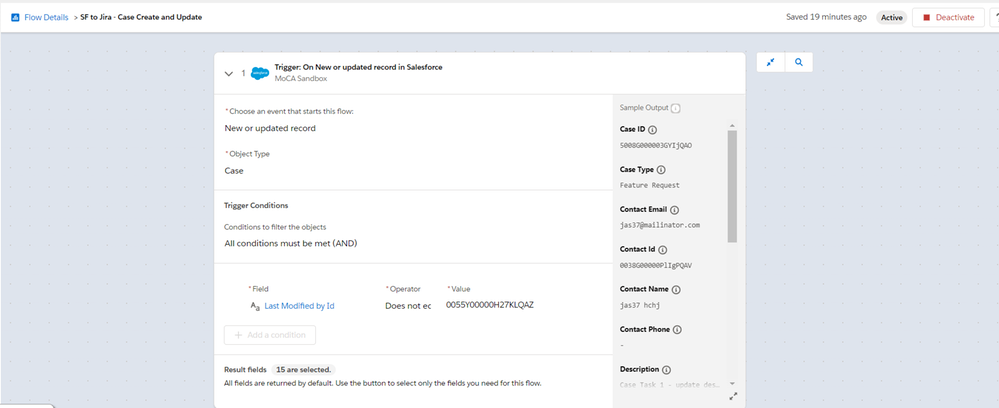
Task: Click the Contact Phone info icon
Action: click(x=677, y=330)
